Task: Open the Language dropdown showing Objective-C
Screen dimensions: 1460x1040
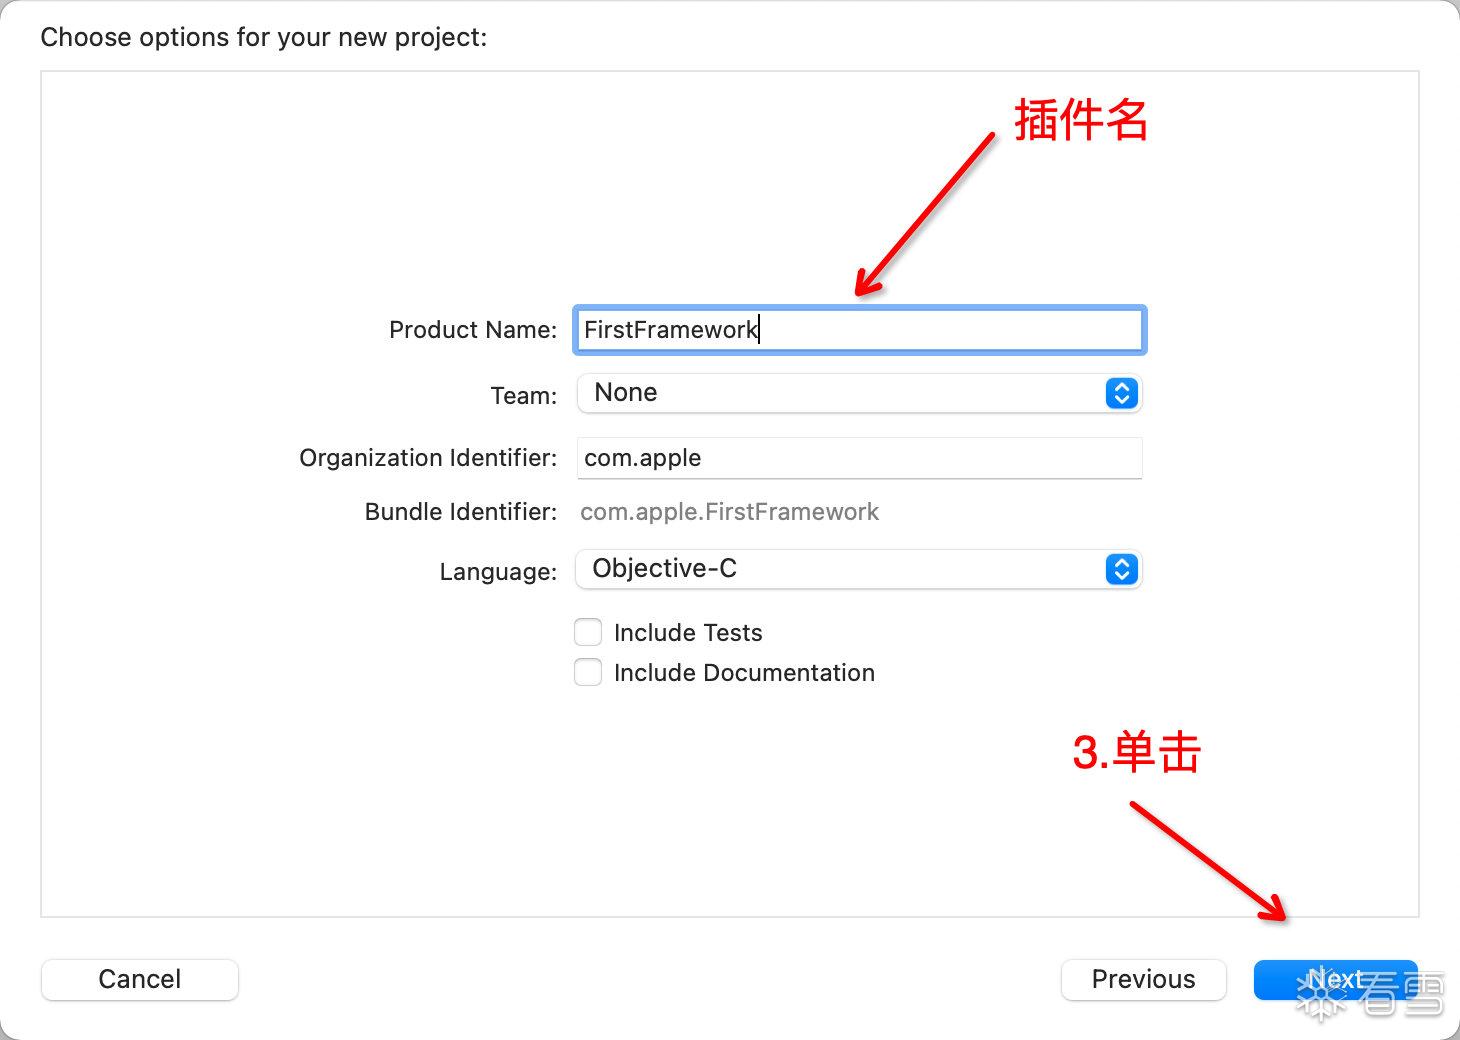Action: point(859,569)
